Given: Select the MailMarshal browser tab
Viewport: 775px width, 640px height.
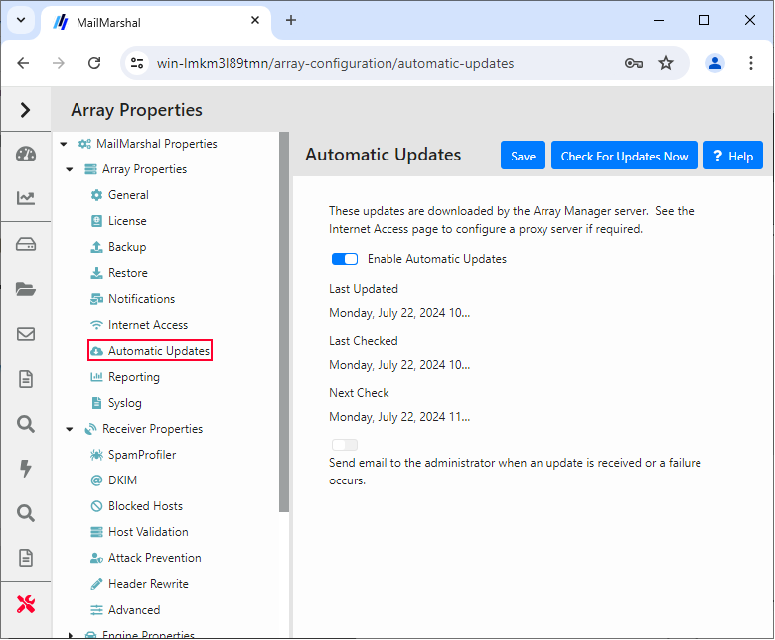Looking at the screenshot, I should (x=155, y=22).
